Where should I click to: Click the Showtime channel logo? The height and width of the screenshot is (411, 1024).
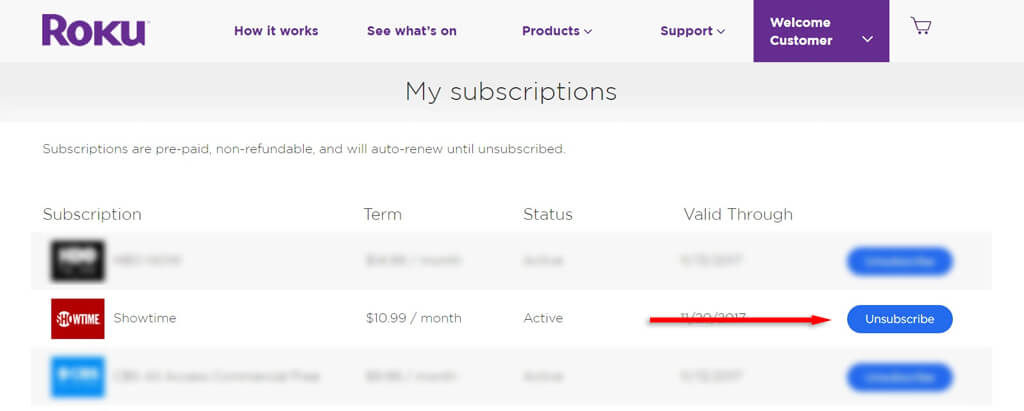78,318
